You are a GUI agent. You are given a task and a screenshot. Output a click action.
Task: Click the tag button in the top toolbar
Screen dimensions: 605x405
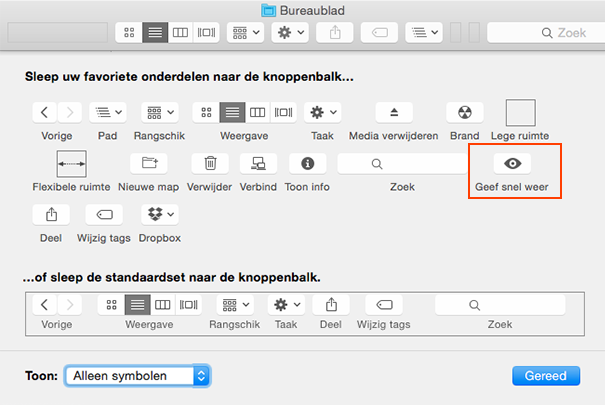coord(379,32)
